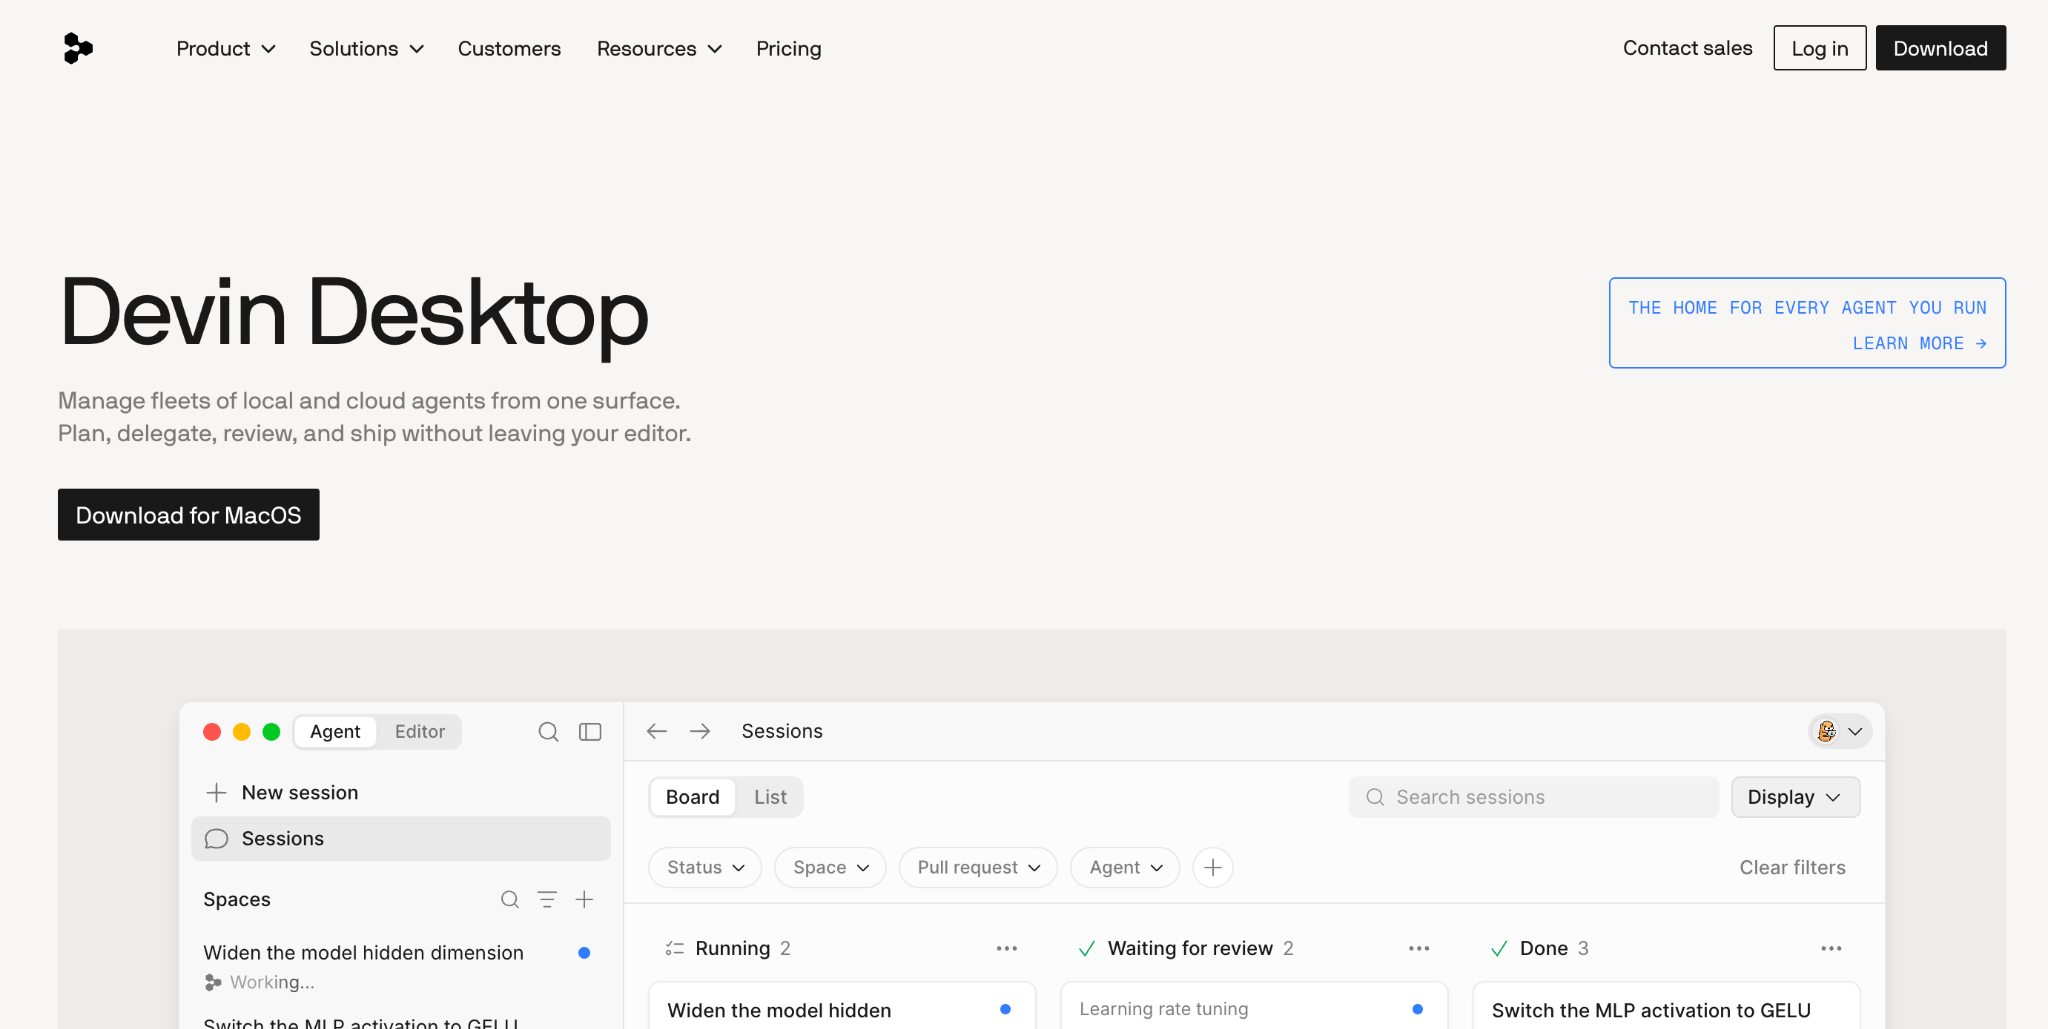Click Download for MacOS

189,515
